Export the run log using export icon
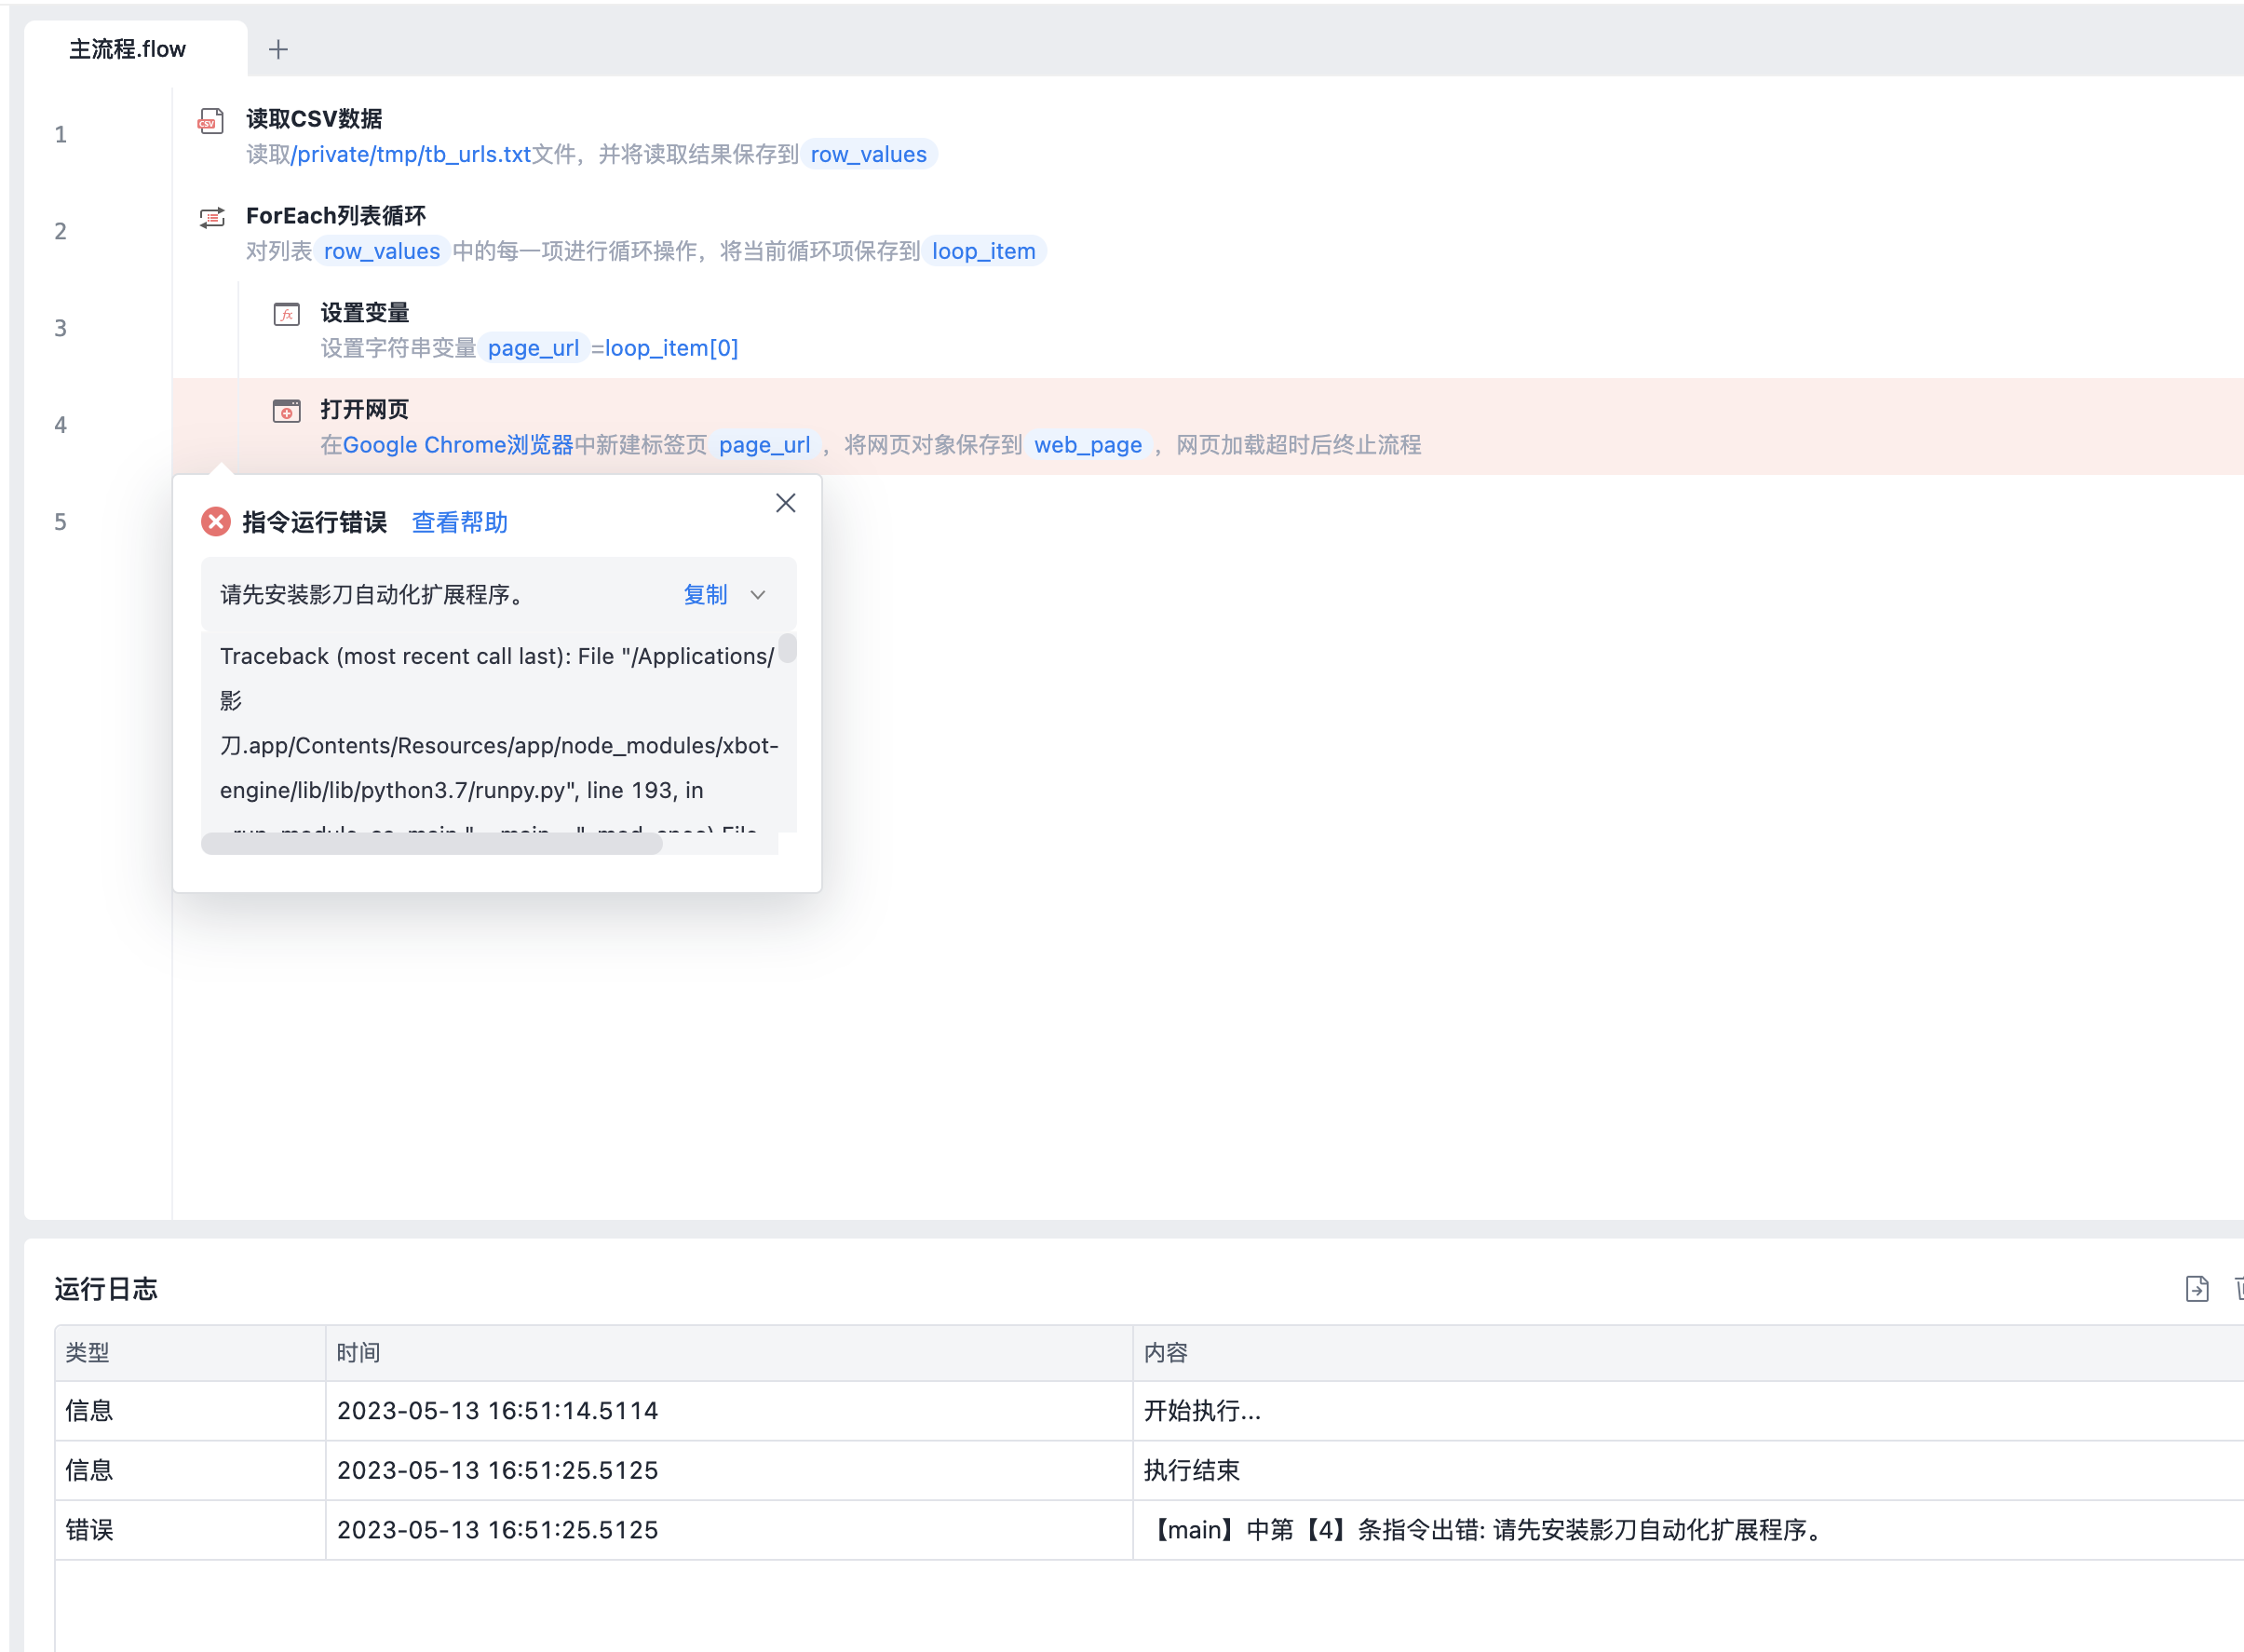 click(x=2196, y=1289)
